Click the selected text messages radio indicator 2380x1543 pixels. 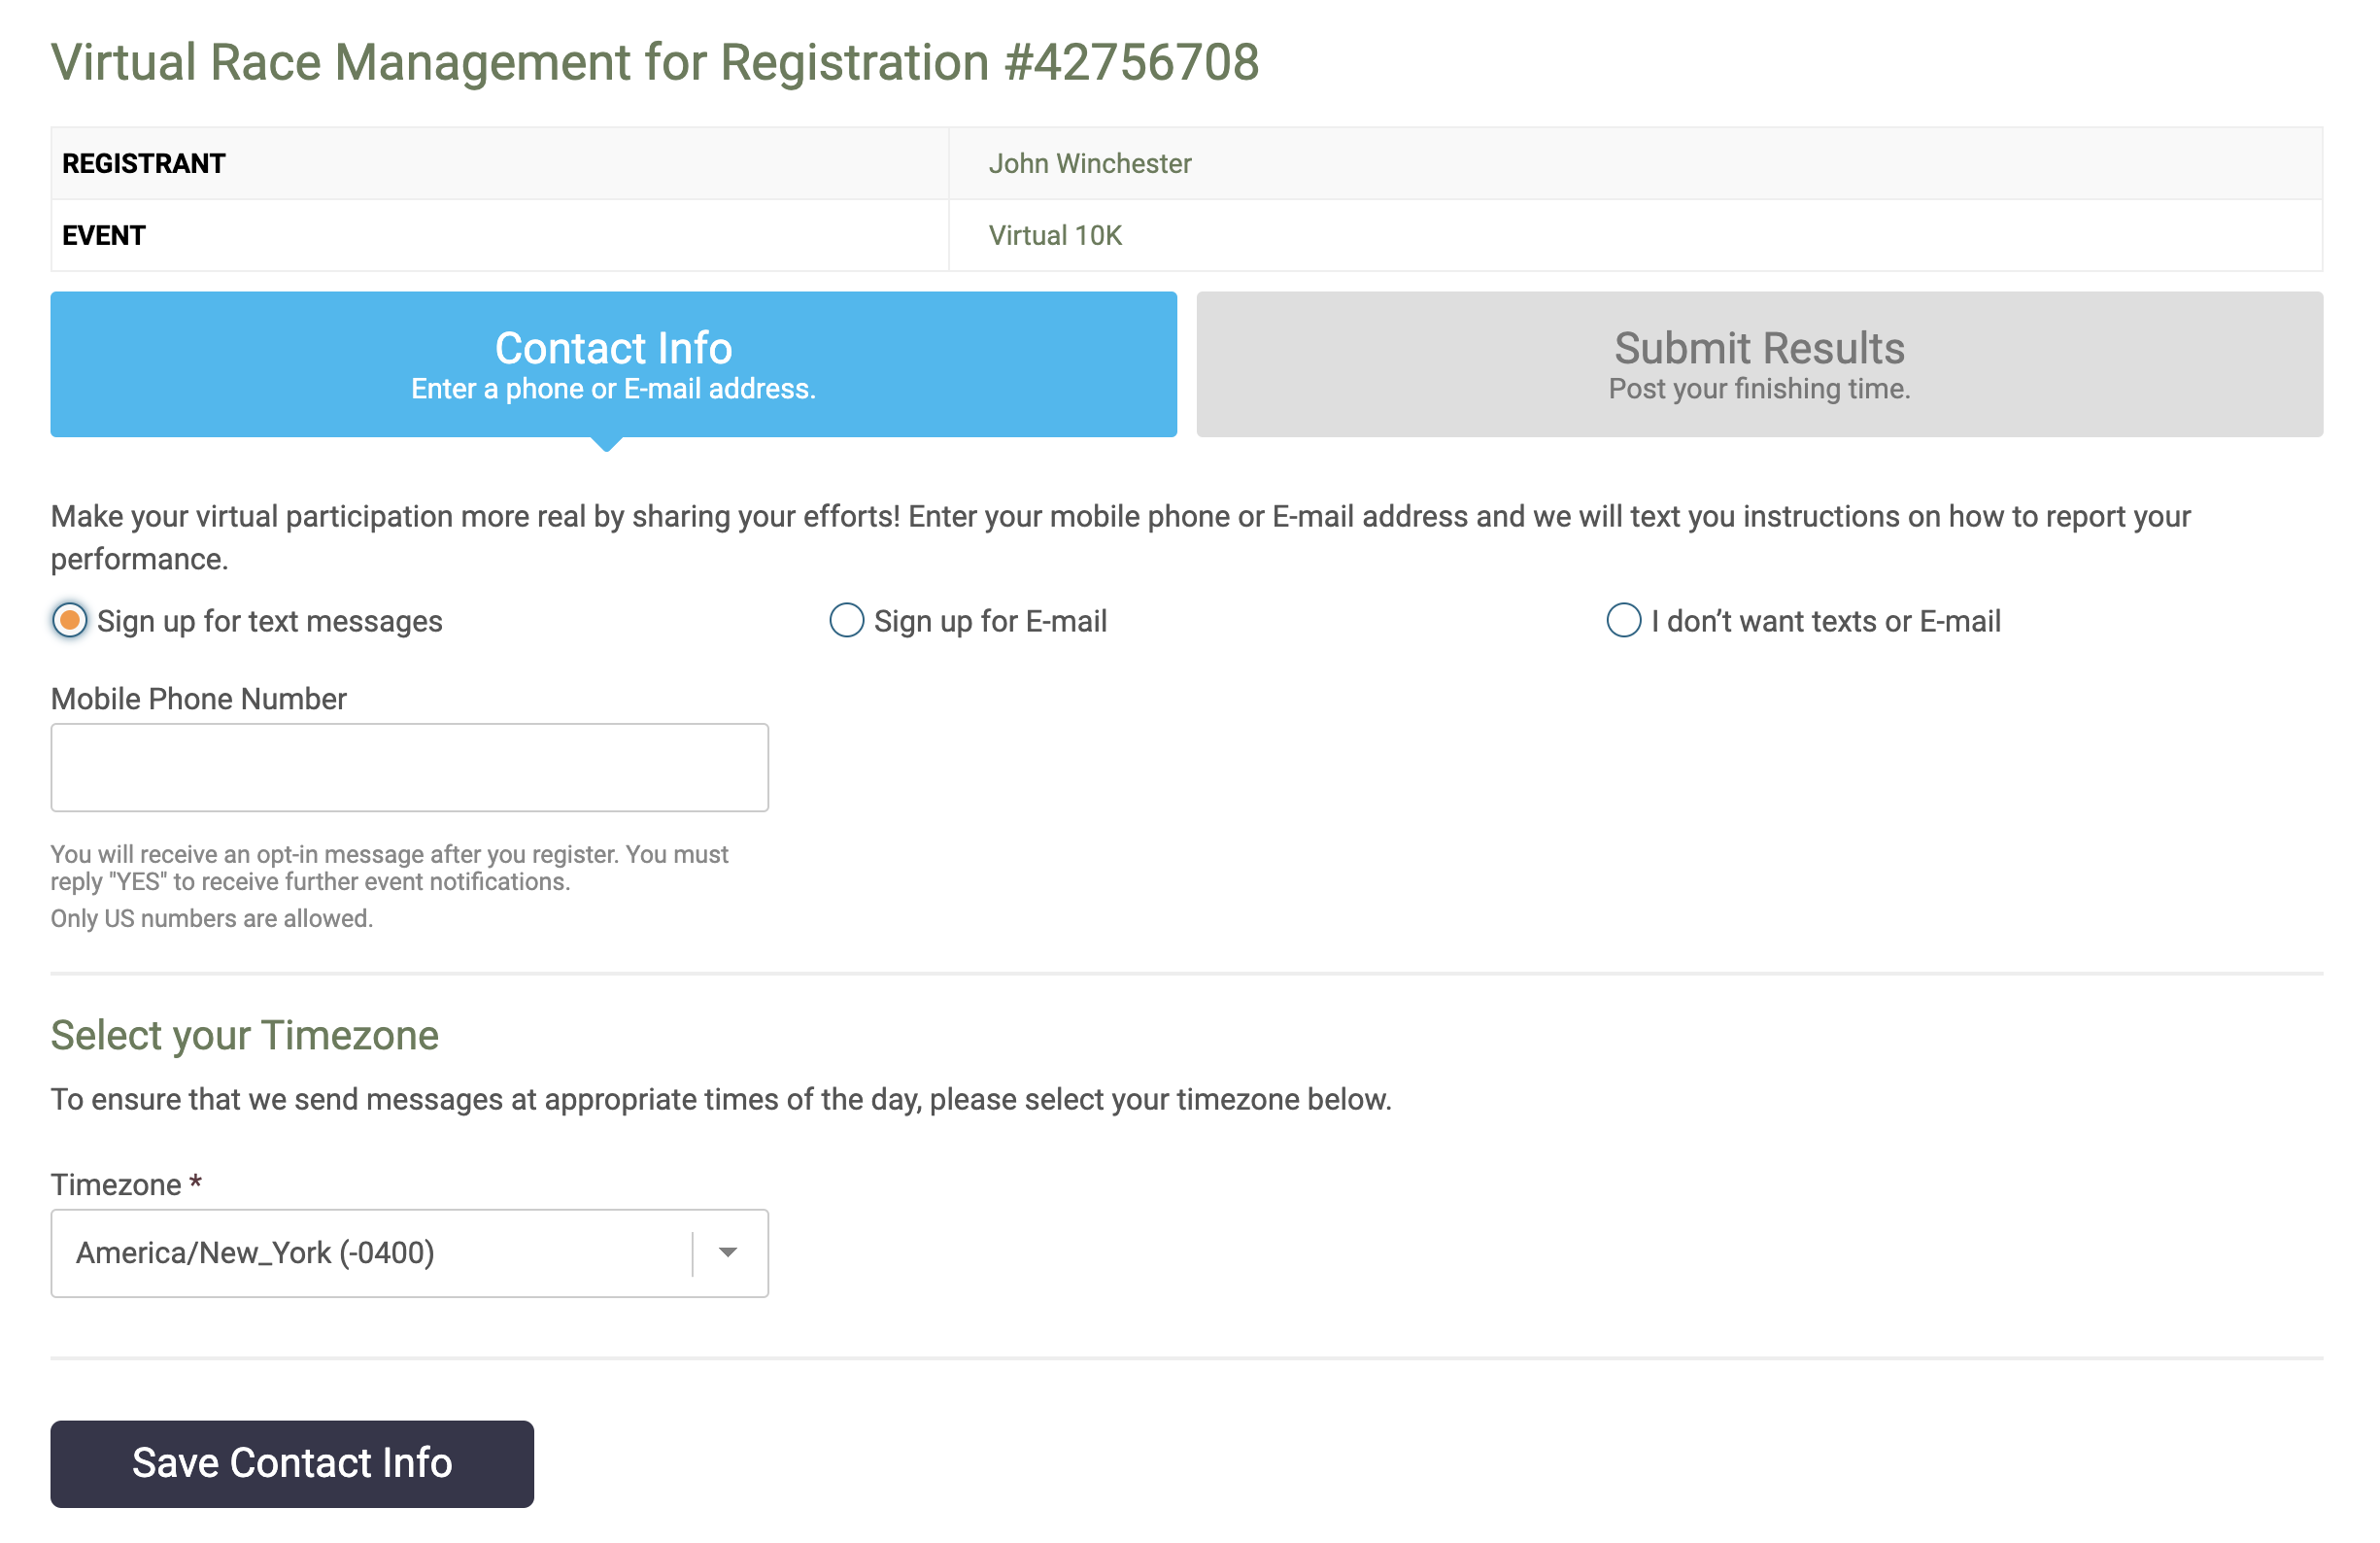point(69,620)
